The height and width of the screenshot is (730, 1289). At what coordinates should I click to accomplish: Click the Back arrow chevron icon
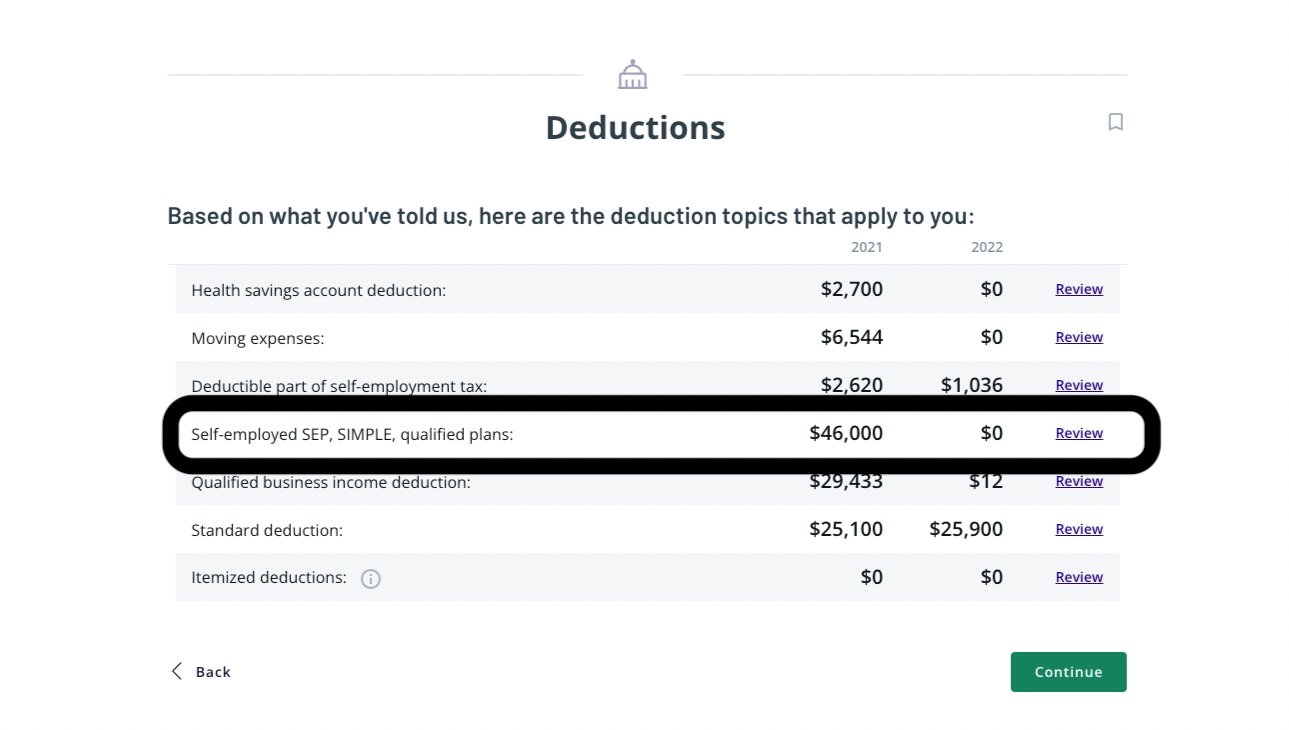pos(177,671)
